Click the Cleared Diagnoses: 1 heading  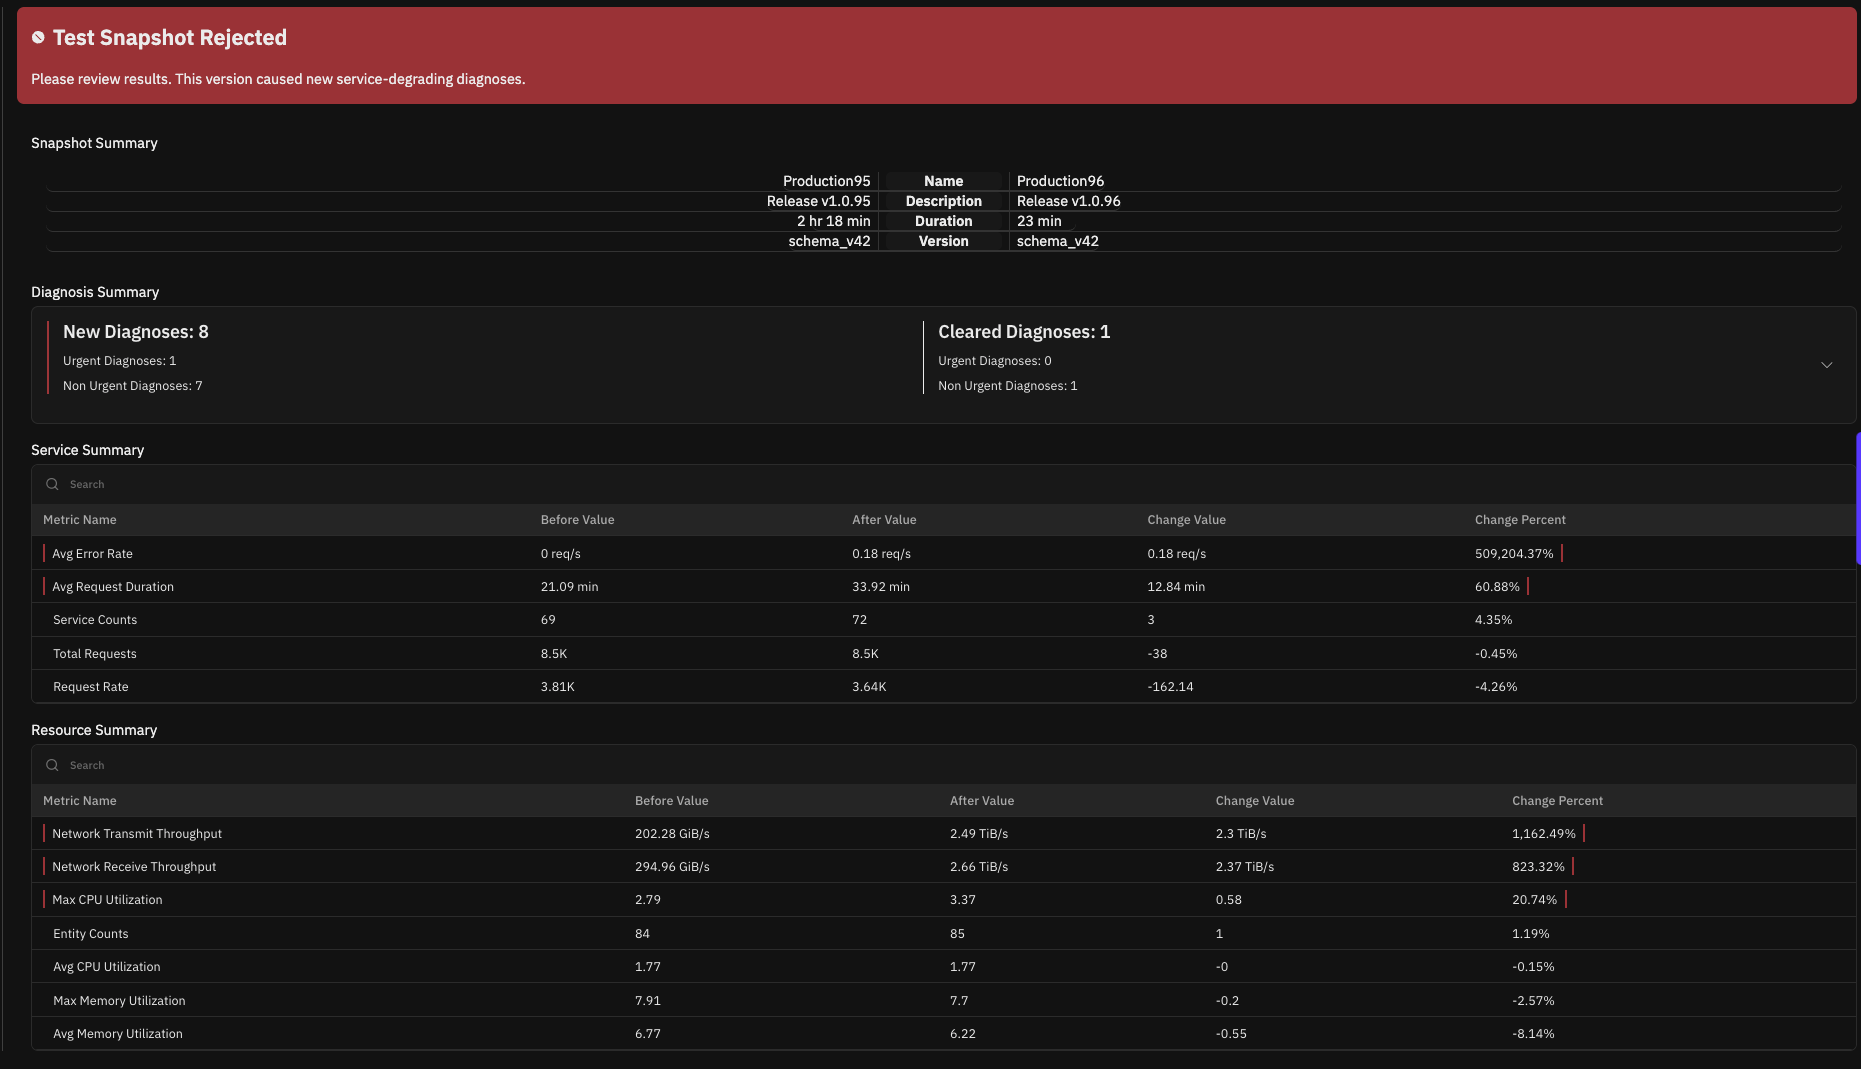1024,332
